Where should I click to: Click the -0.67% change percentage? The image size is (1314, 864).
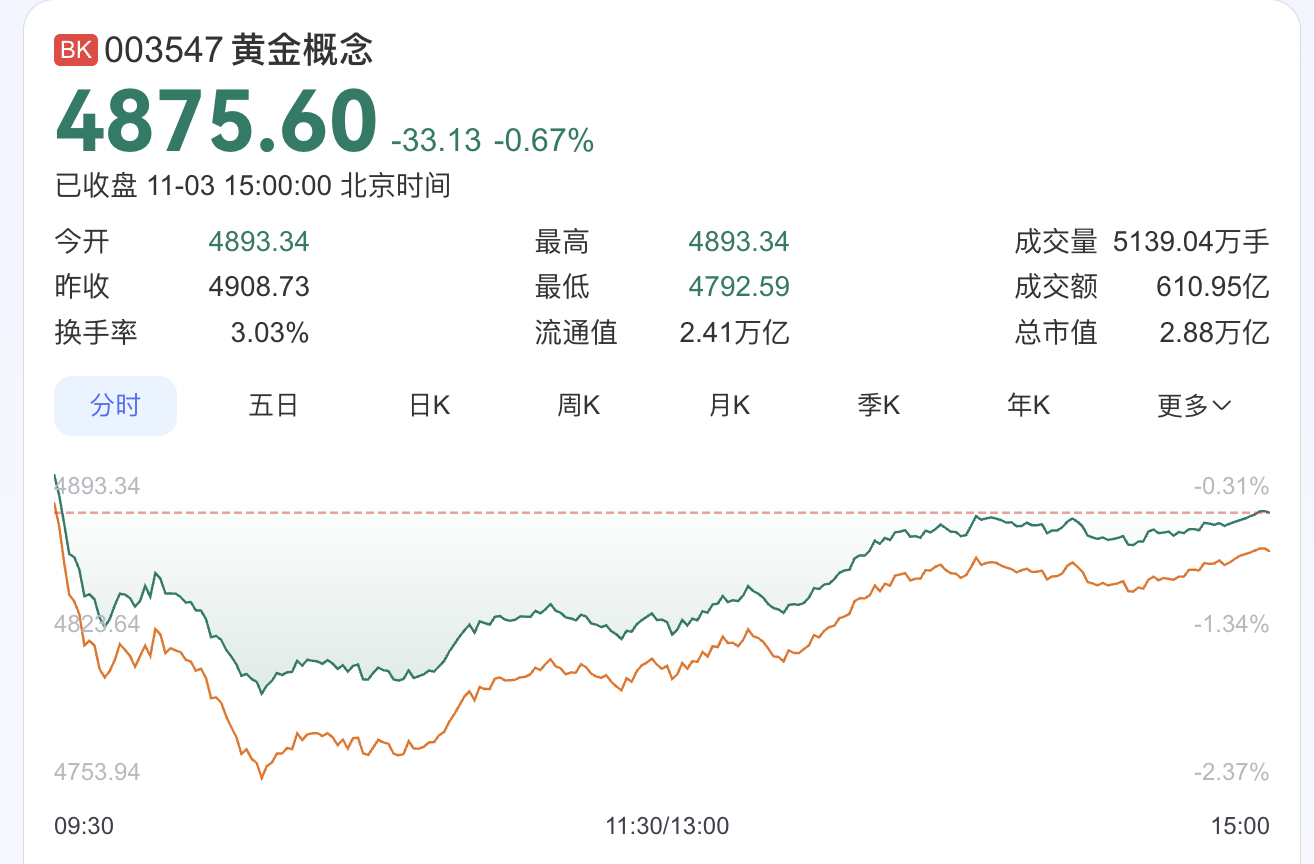tap(544, 141)
